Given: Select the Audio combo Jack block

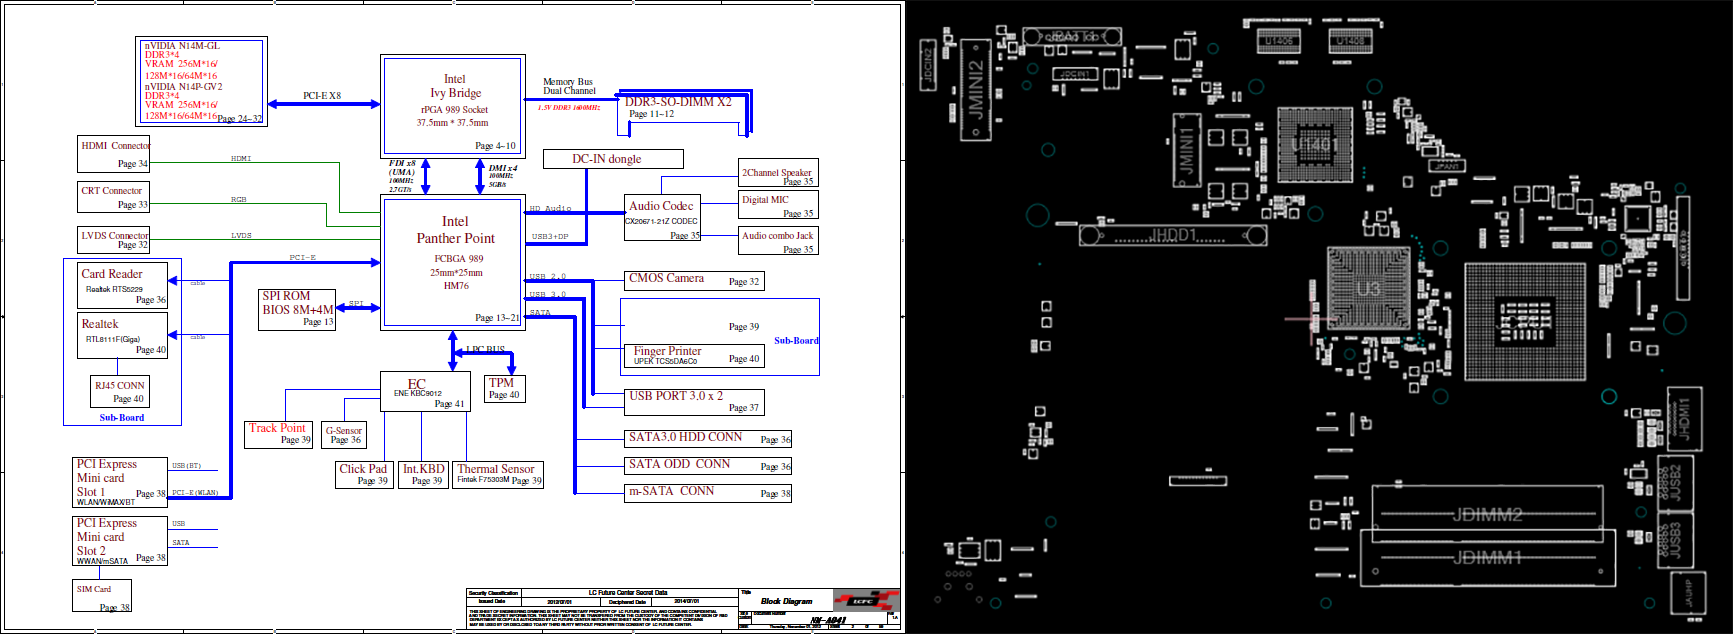Looking at the screenshot, I should 778,240.
